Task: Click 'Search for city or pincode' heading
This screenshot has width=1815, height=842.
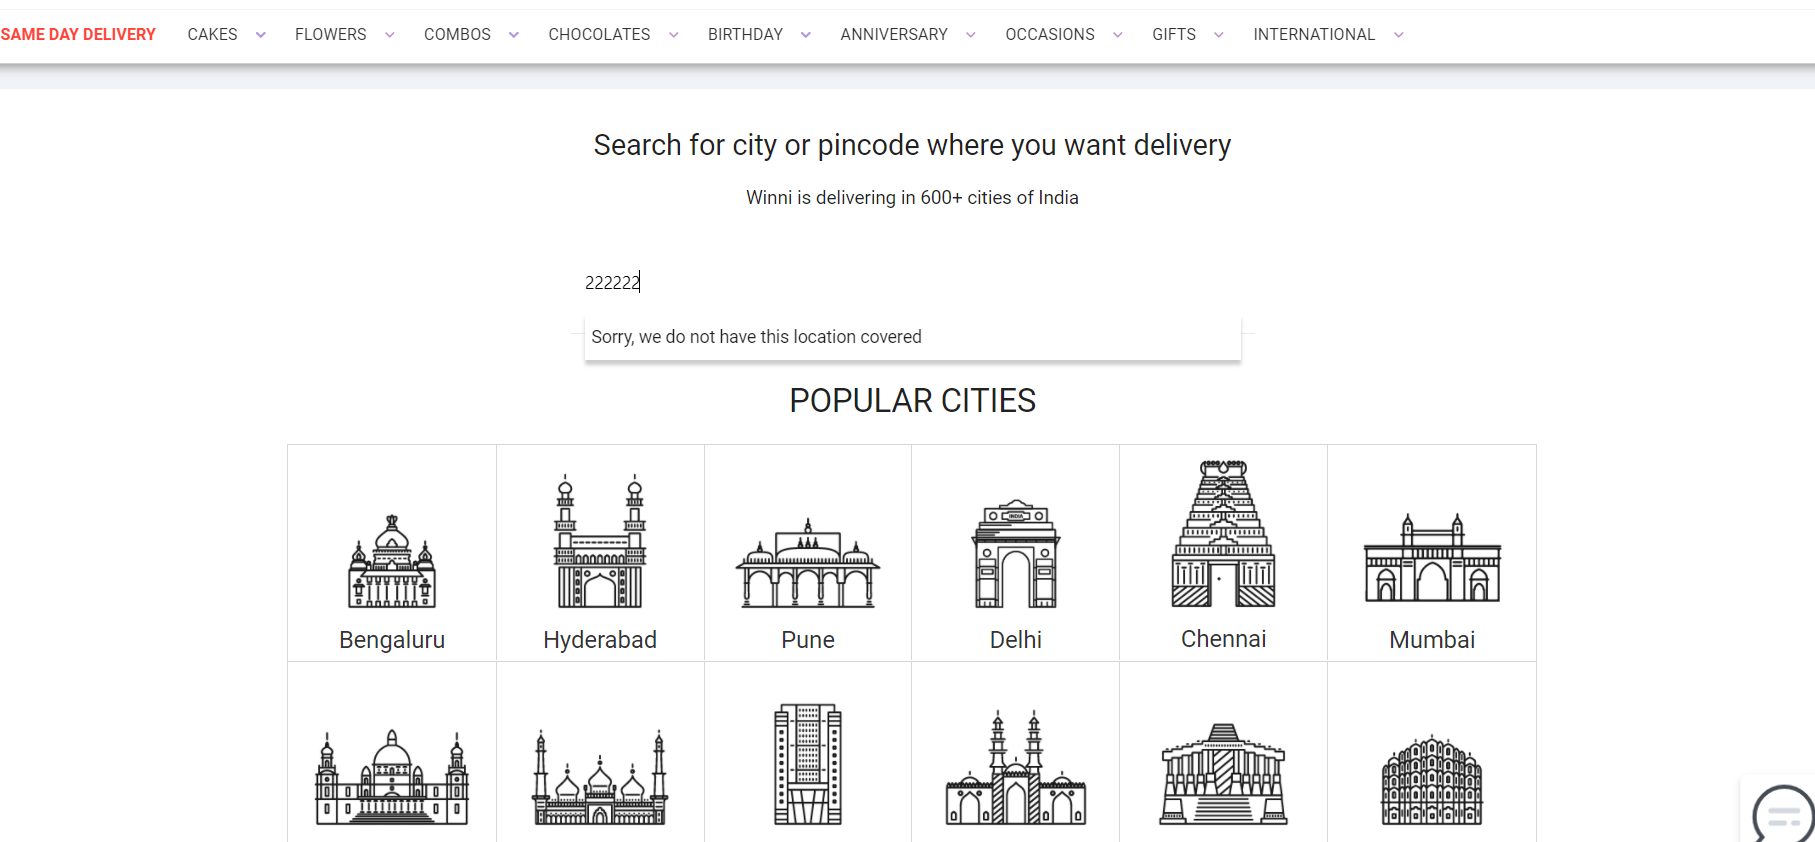Action: pyautogui.click(x=912, y=146)
